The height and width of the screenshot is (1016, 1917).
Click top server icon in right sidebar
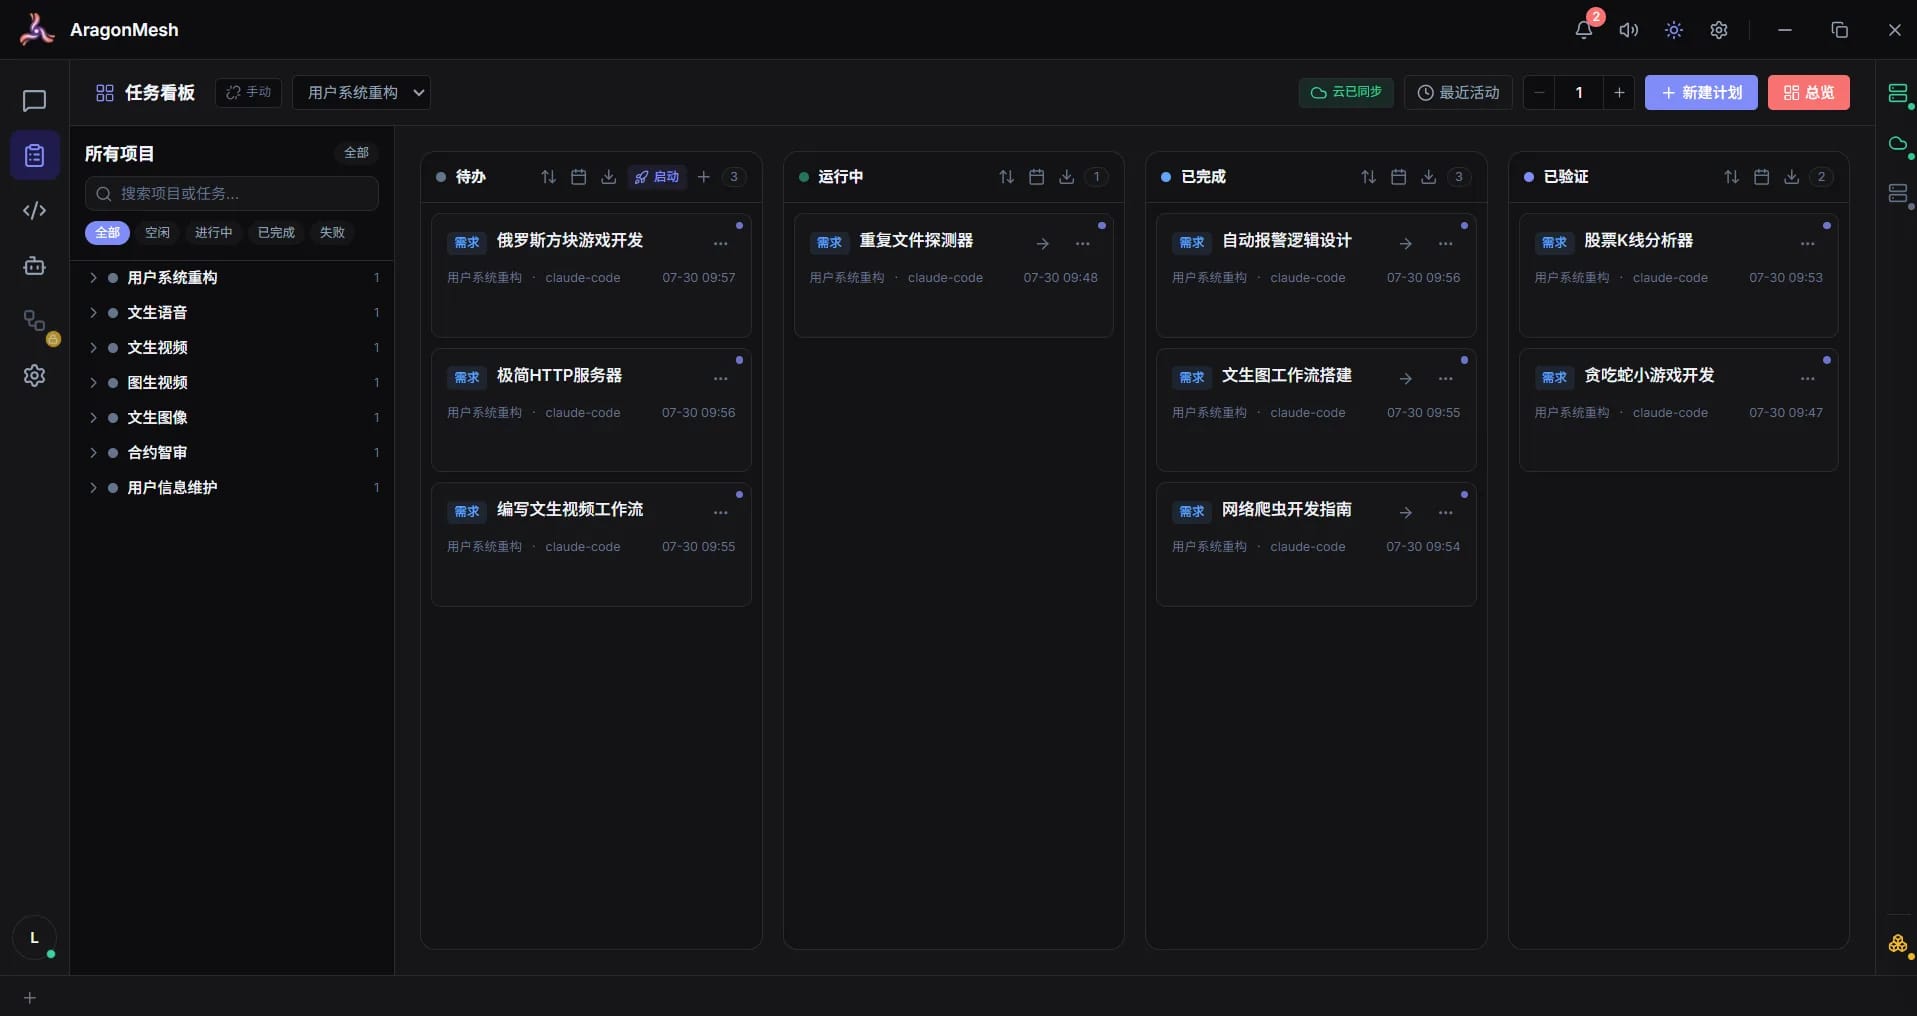point(1897,94)
